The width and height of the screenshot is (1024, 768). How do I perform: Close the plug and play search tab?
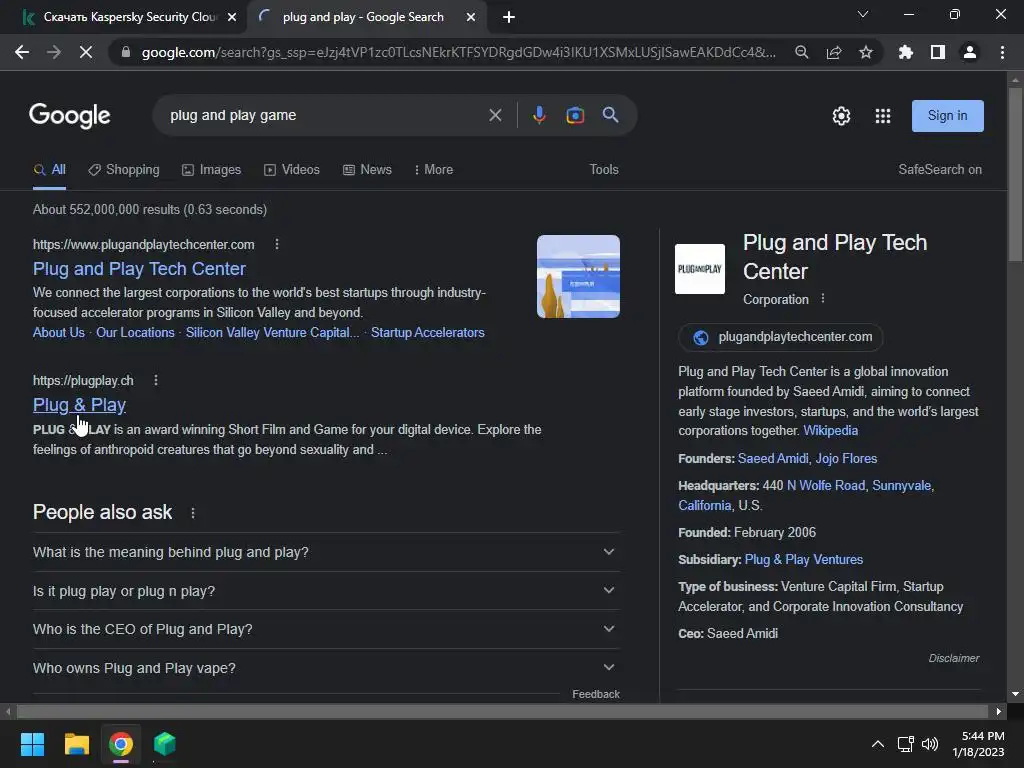coord(471,17)
